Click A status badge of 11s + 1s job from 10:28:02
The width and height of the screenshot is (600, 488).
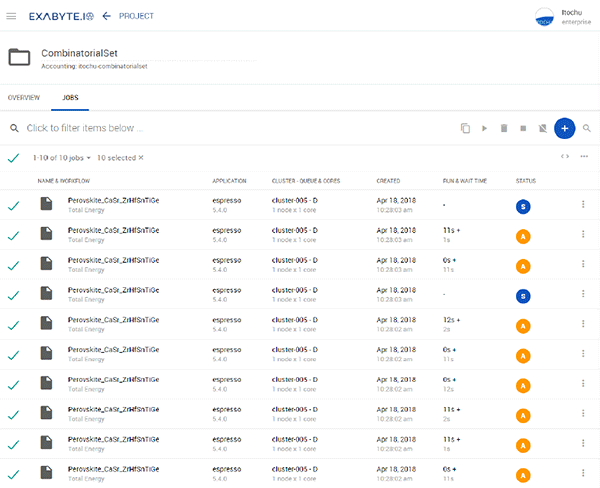[x=523, y=446]
